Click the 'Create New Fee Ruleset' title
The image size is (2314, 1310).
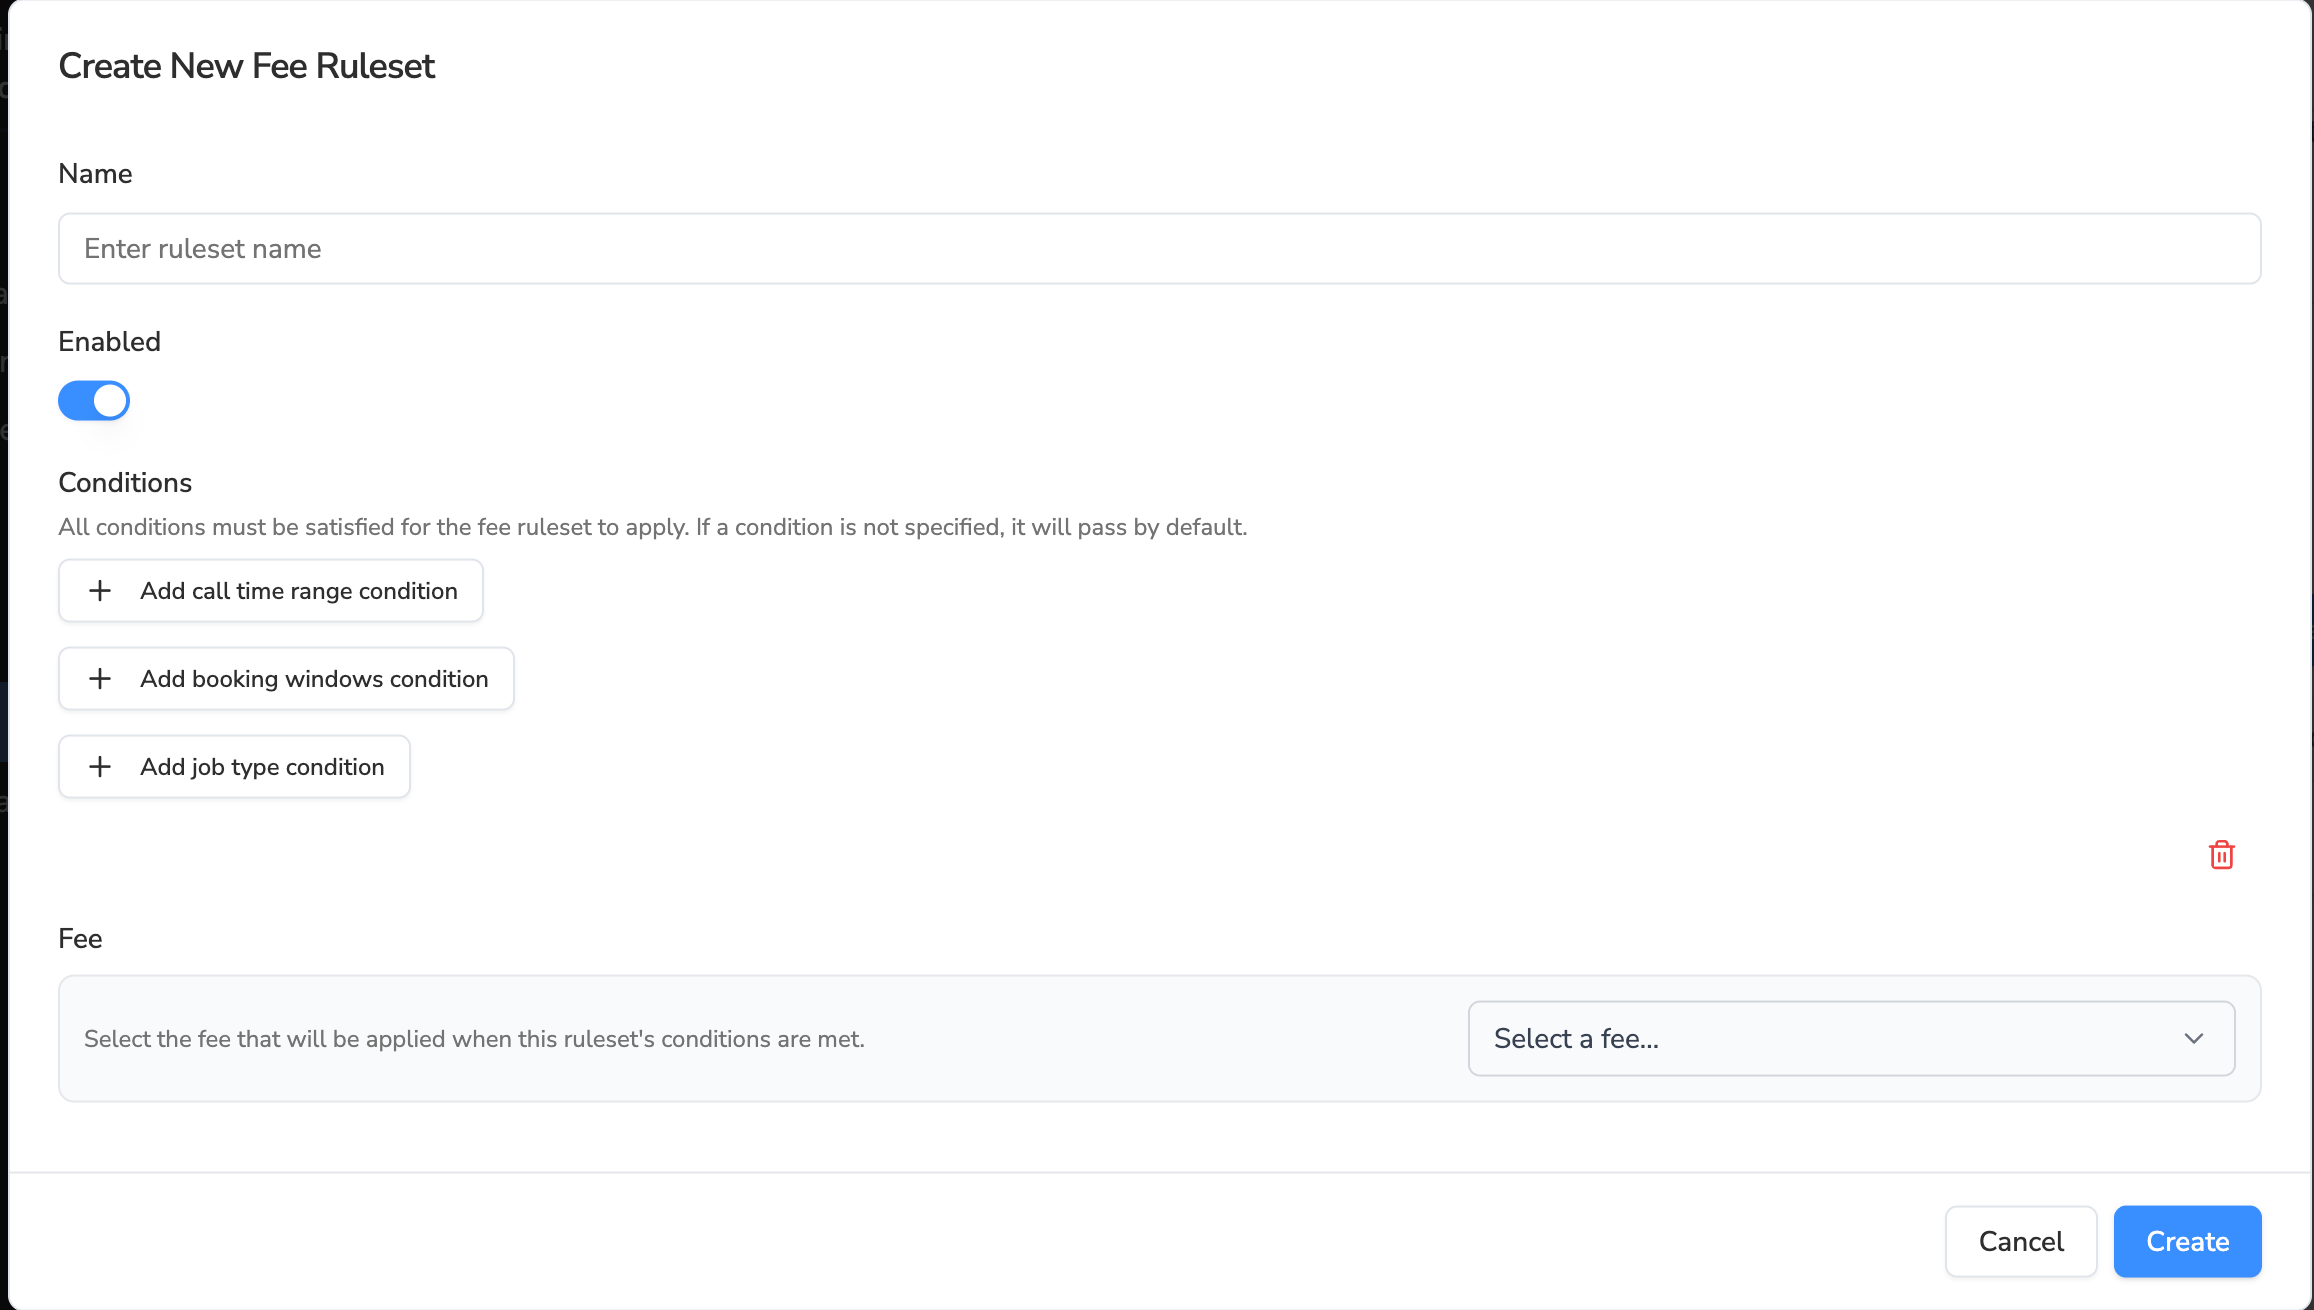tap(246, 66)
